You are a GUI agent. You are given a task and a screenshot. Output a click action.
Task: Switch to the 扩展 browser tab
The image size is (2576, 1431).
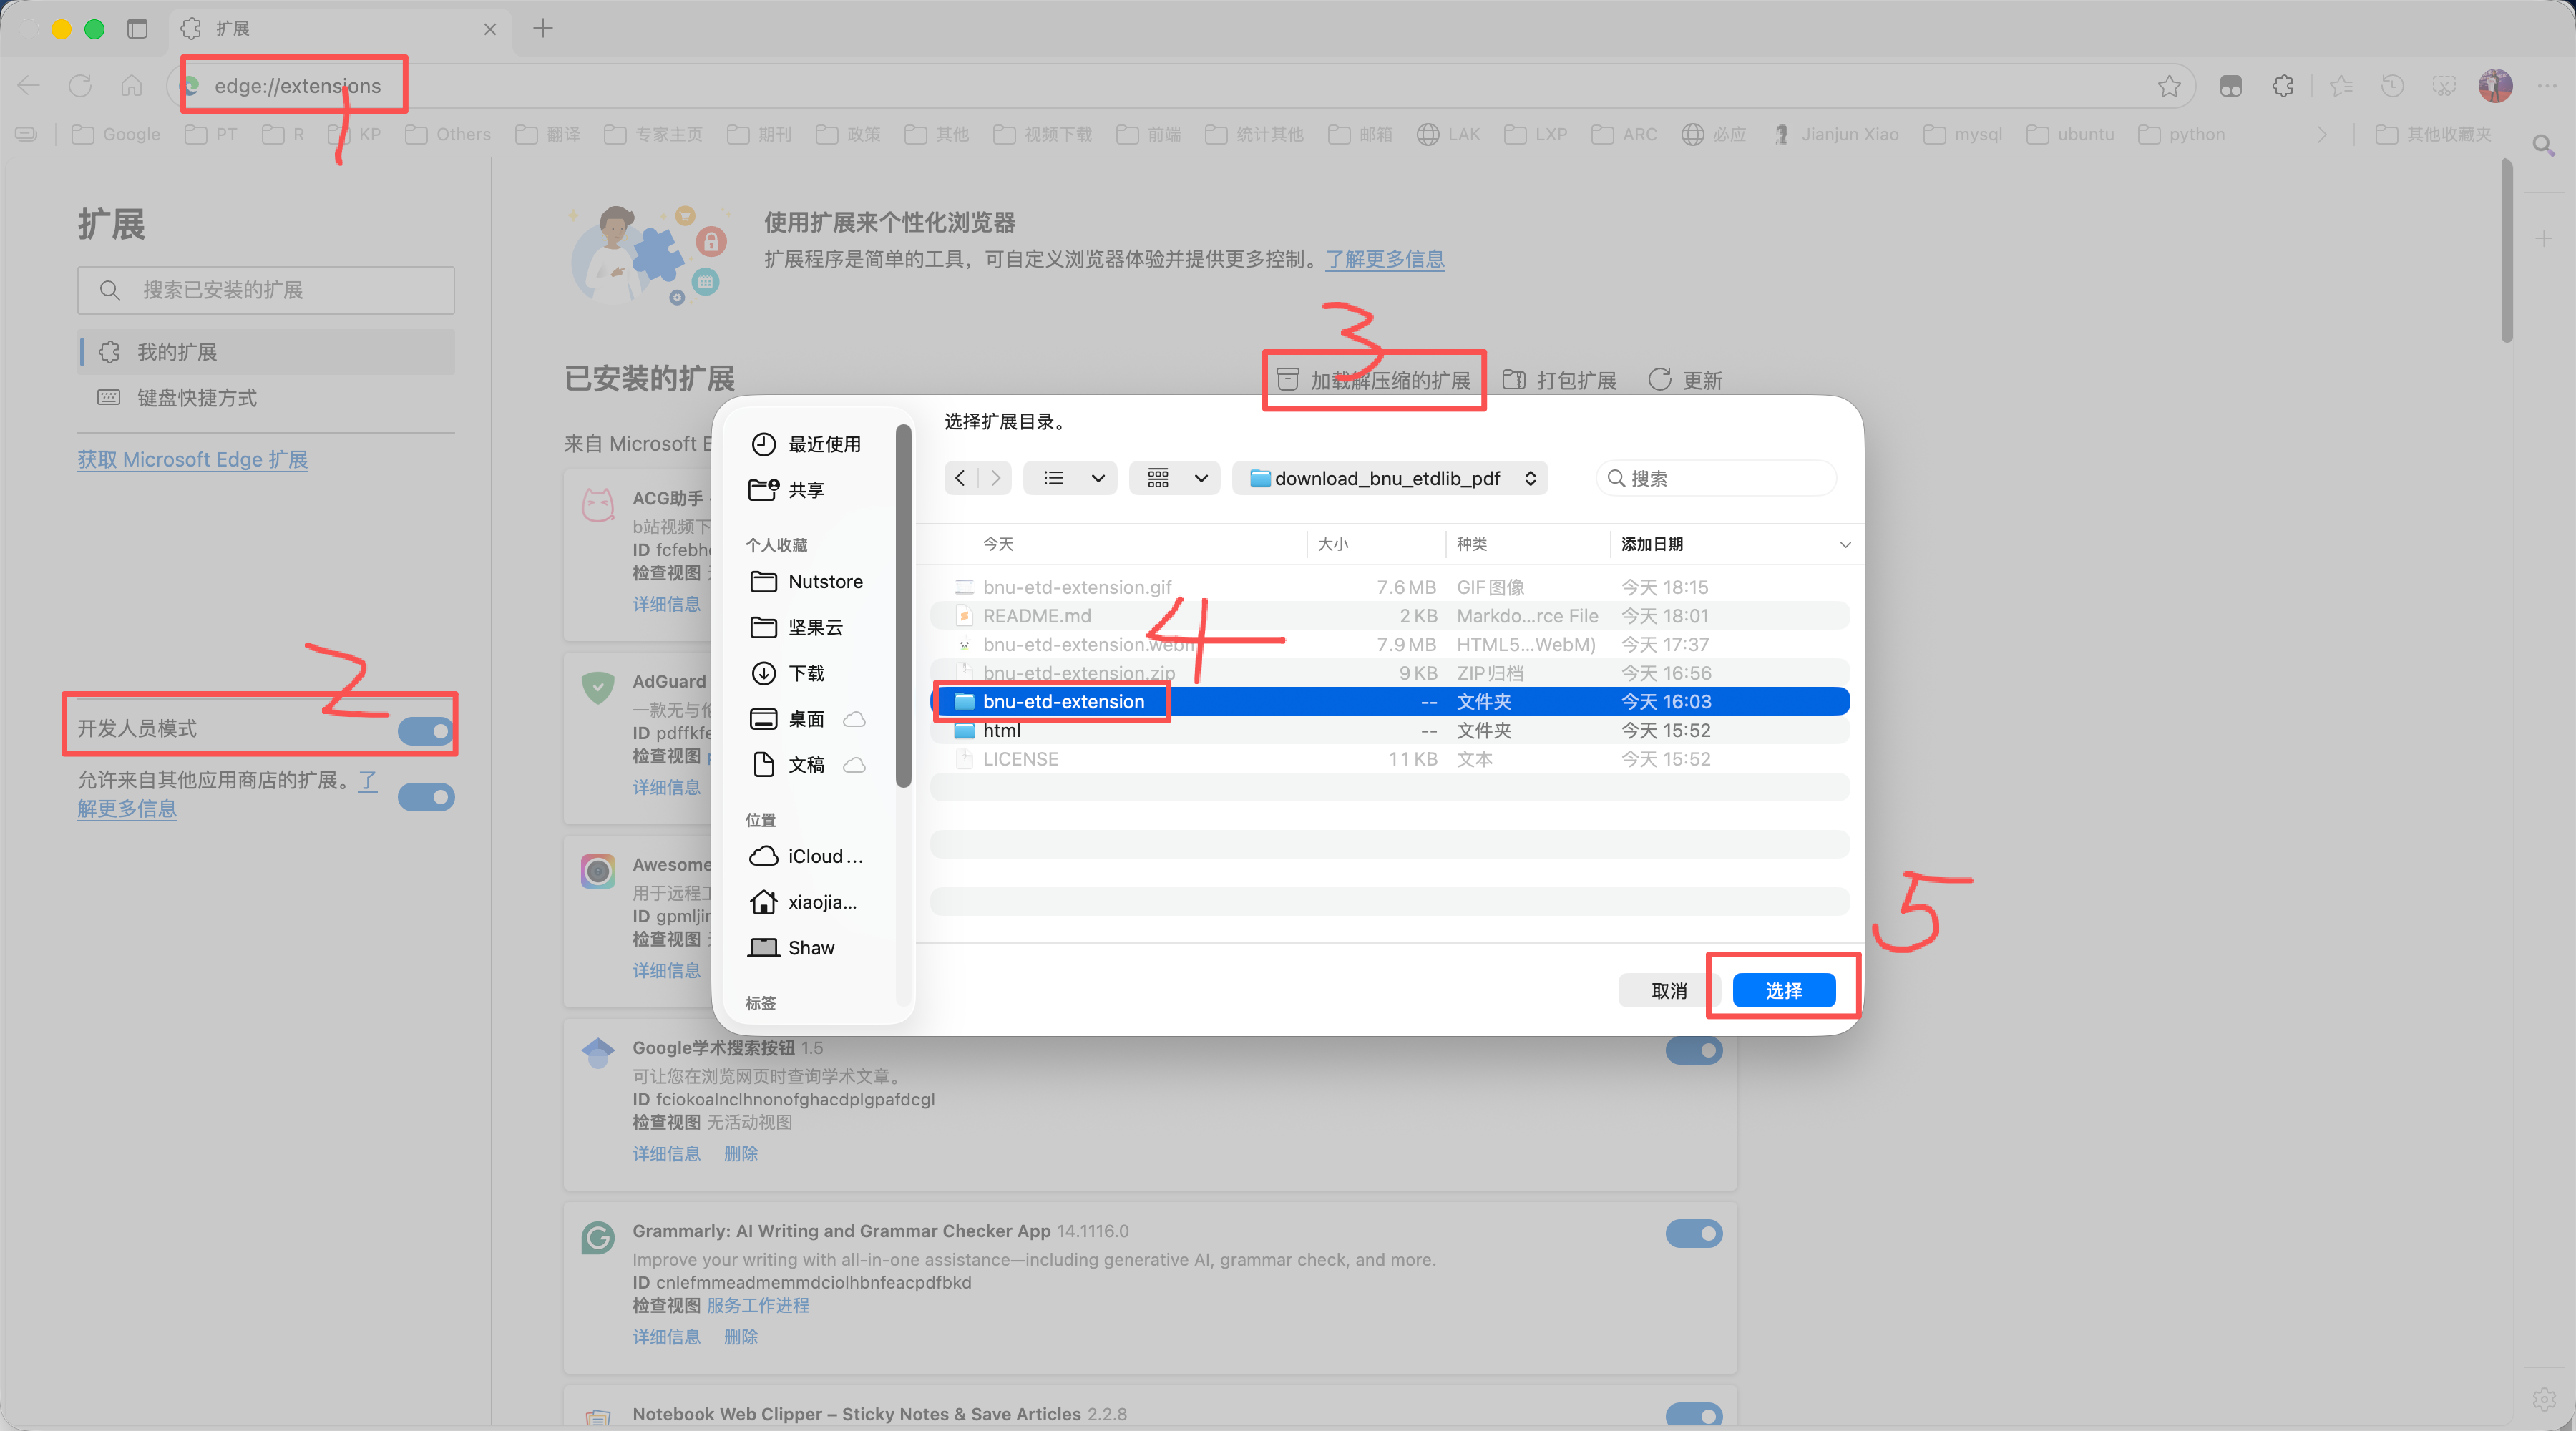(x=340, y=29)
